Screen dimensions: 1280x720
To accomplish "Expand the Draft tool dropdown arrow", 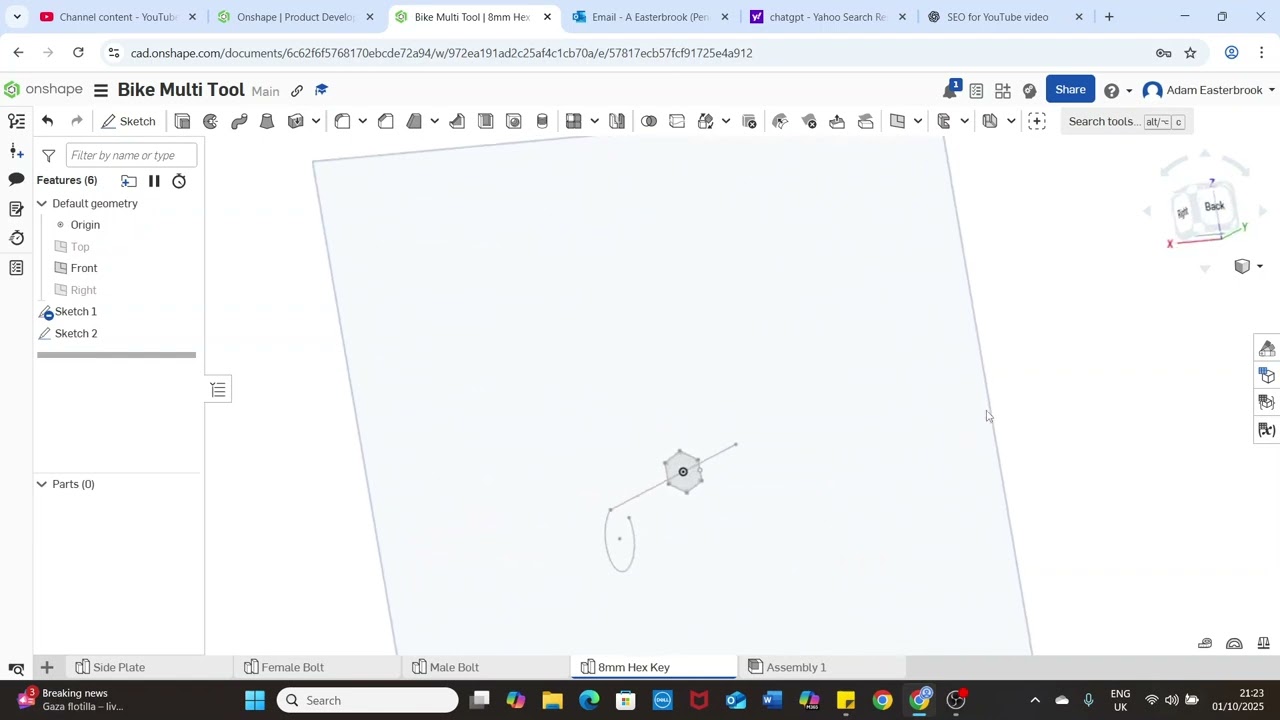I will (x=434, y=122).
